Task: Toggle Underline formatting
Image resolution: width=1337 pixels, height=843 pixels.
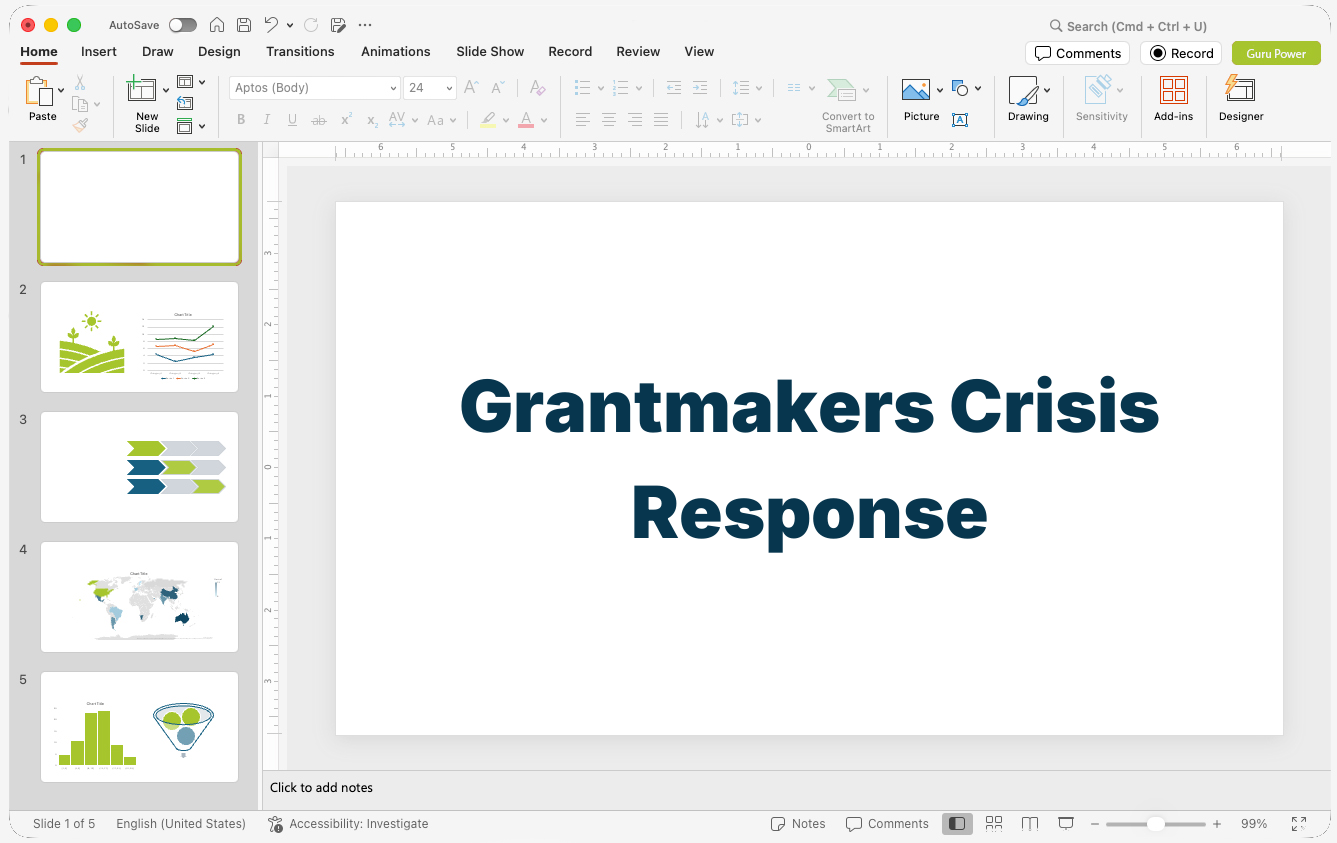Action: (x=293, y=120)
